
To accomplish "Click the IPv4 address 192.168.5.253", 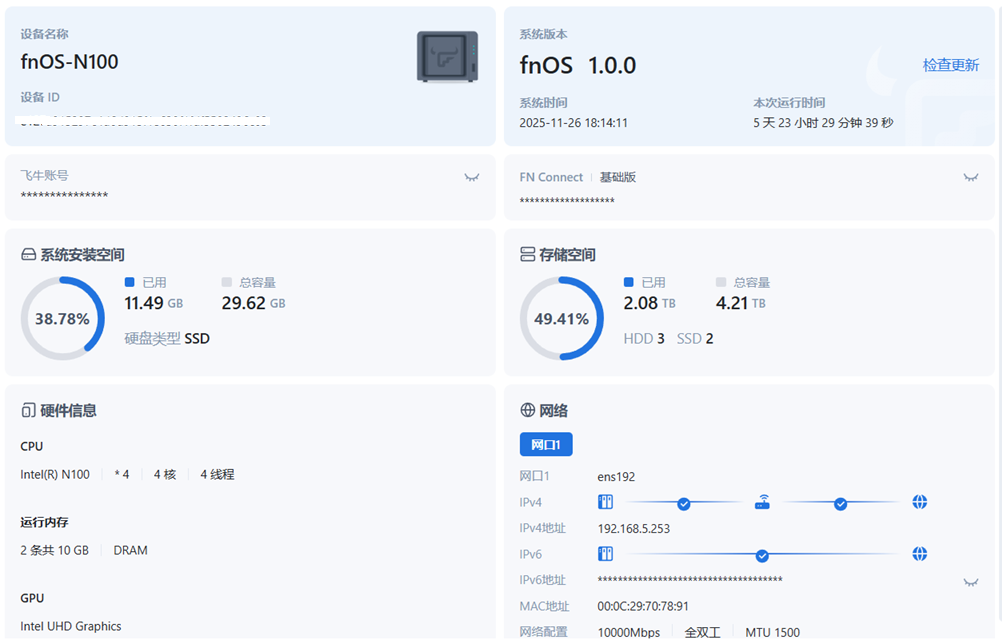I will click(x=633, y=528).
